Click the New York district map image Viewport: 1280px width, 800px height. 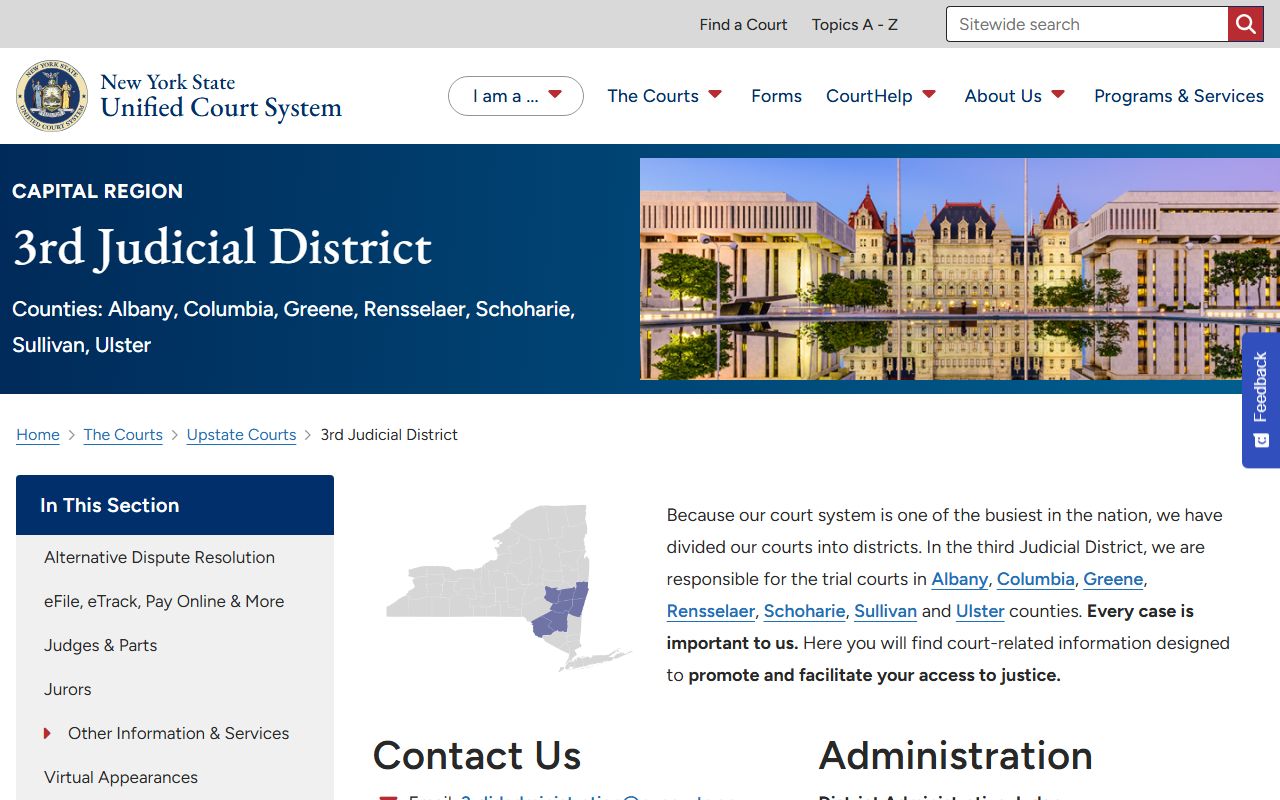(x=509, y=588)
